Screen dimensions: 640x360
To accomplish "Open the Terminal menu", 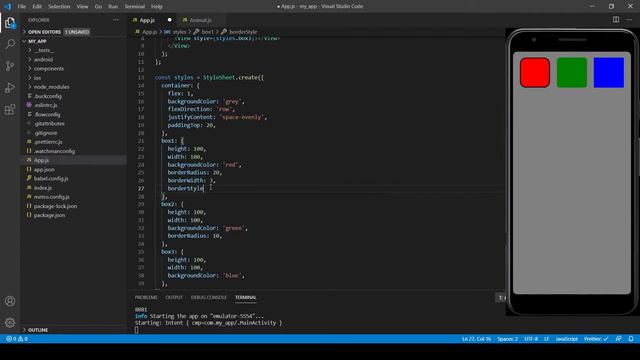I will (x=135, y=7).
